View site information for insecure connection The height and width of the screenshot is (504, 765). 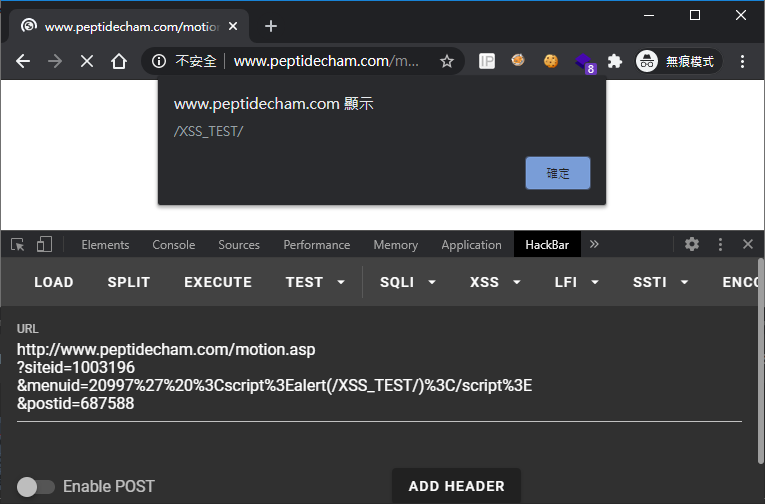coord(159,61)
